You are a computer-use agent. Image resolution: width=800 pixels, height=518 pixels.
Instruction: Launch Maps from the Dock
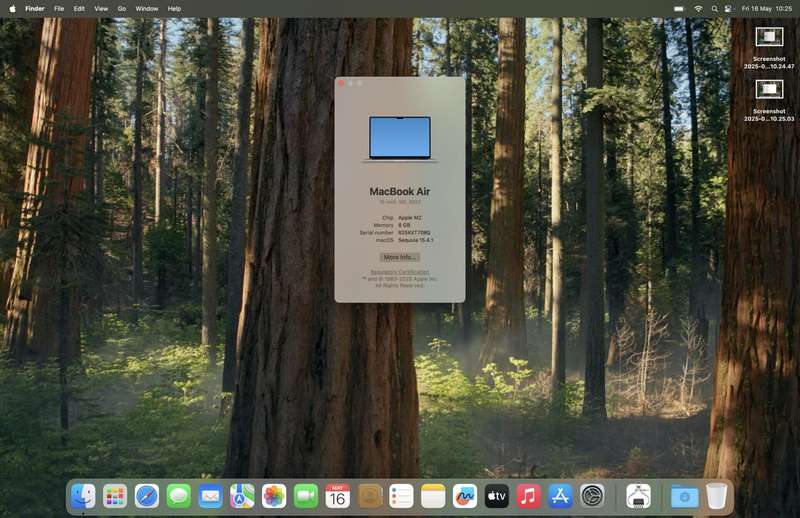click(242, 496)
